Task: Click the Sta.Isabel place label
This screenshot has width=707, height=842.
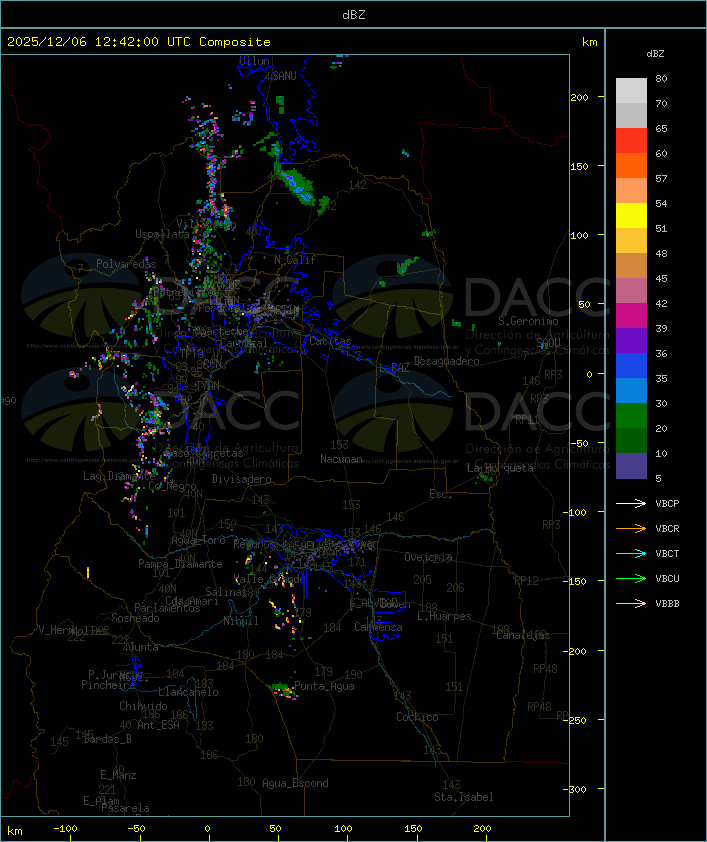Action: coord(464,797)
